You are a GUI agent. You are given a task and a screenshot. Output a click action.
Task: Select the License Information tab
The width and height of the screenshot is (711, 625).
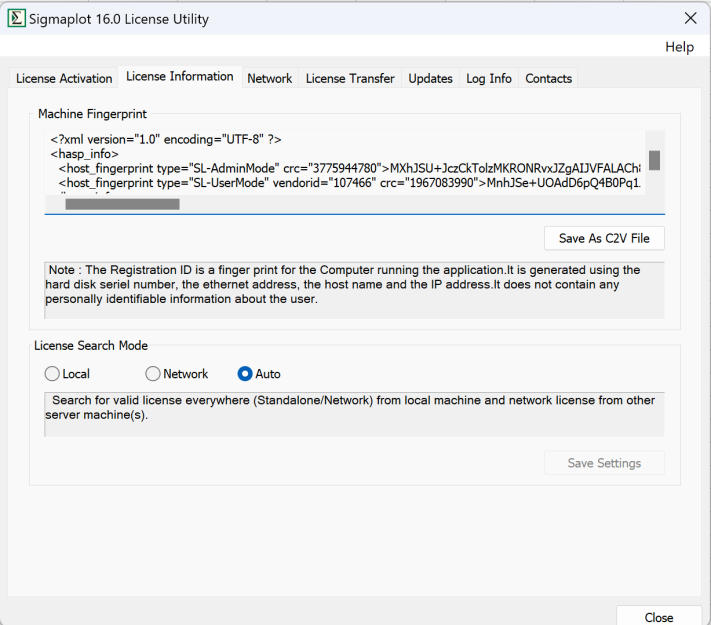(x=180, y=77)
